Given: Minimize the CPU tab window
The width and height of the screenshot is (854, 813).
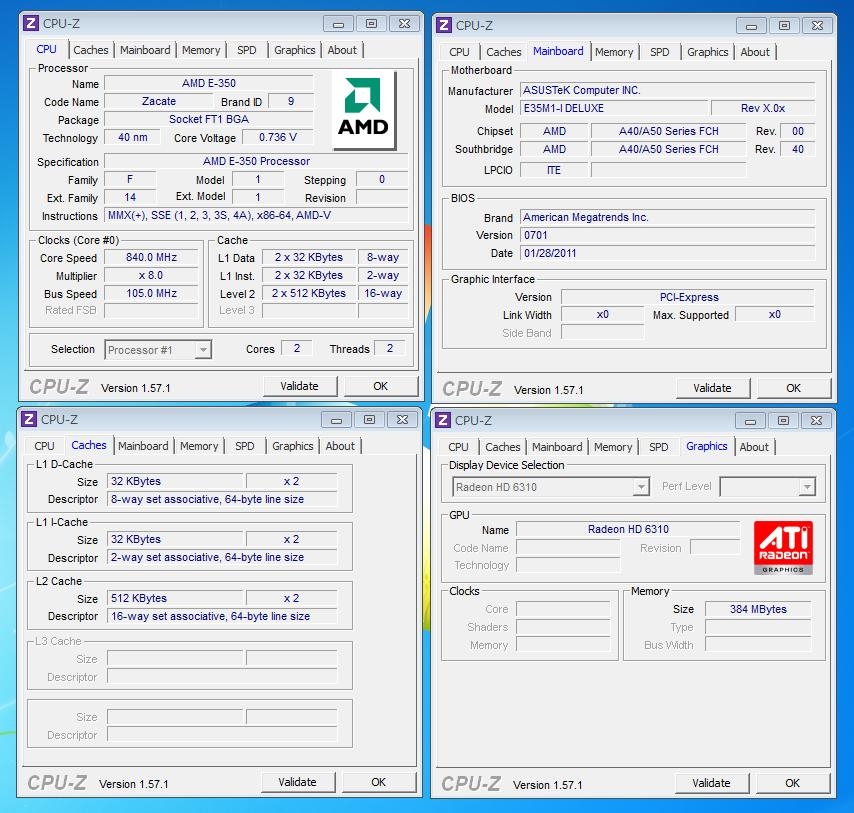Looking at the screenshot, I should pyautogui.click(x=338, y=24).
